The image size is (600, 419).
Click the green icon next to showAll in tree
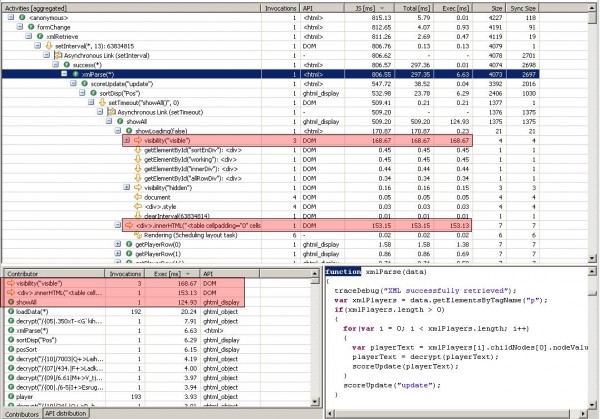pos(120,121)
